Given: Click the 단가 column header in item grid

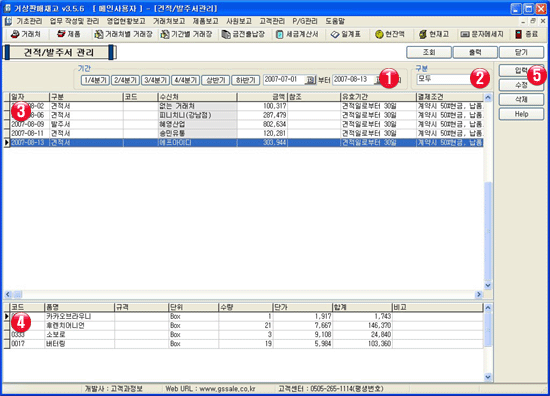Looking at the screenshot, I should [x=303, y=307].
